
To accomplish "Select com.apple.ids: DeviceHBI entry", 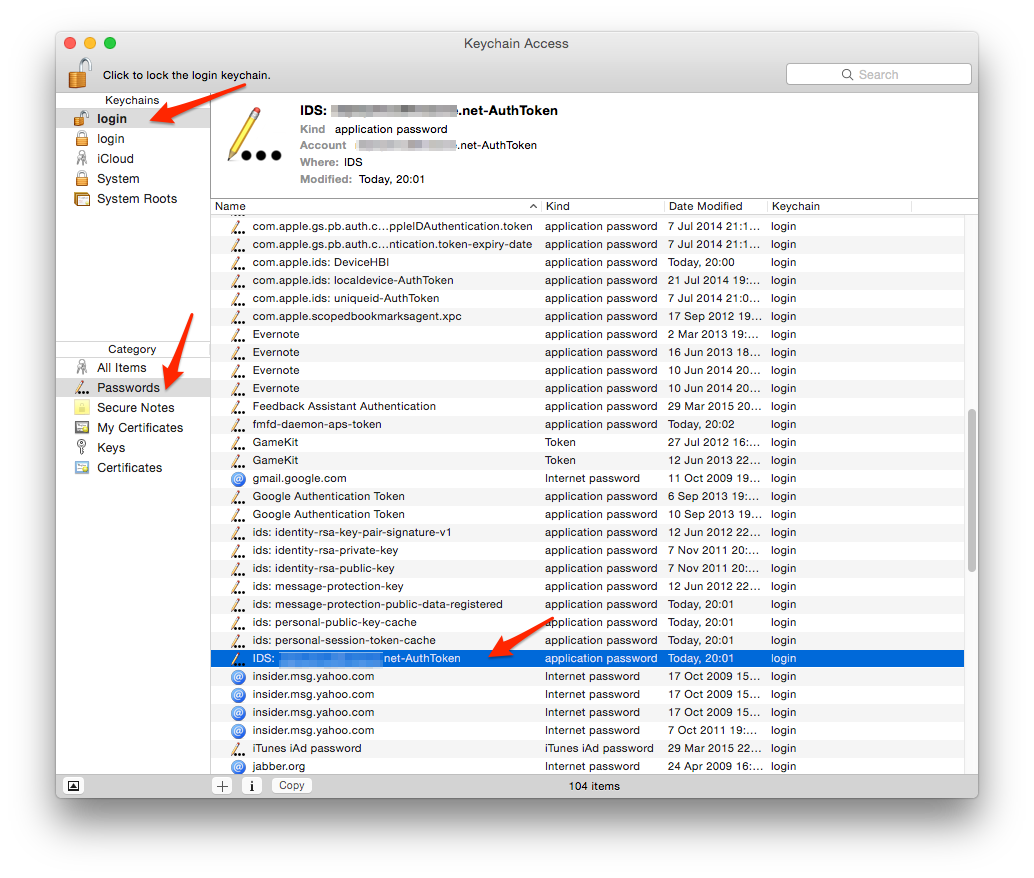I will 587,263.
